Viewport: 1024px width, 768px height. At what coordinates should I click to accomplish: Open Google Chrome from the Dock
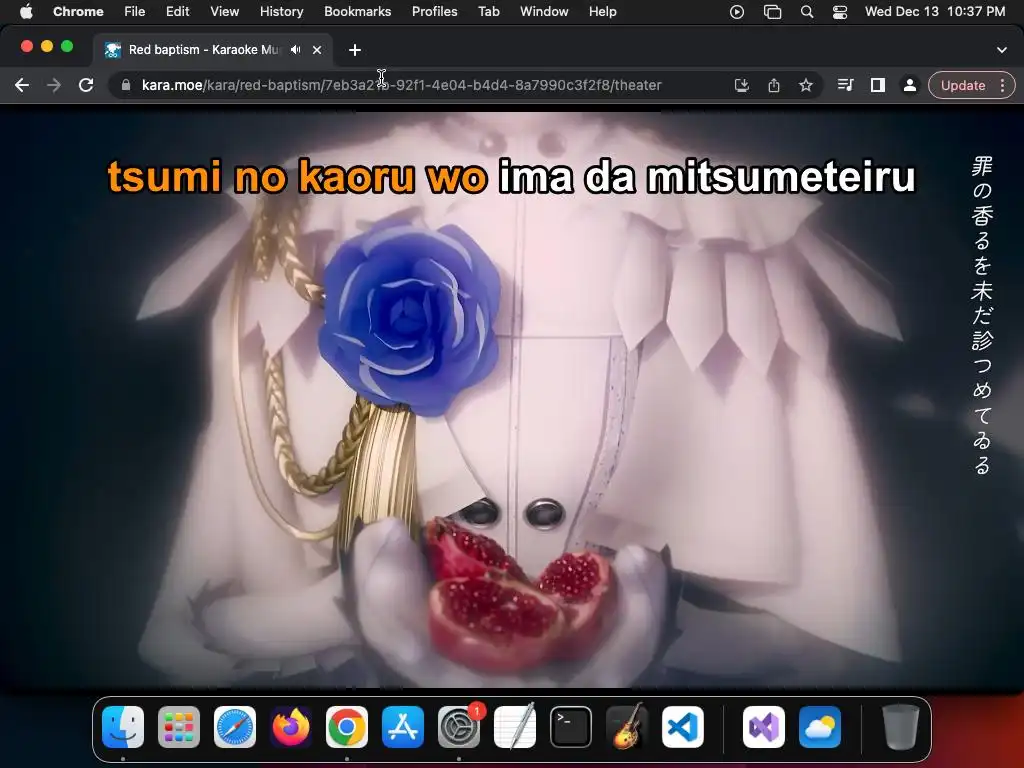[x=347, y=727]
